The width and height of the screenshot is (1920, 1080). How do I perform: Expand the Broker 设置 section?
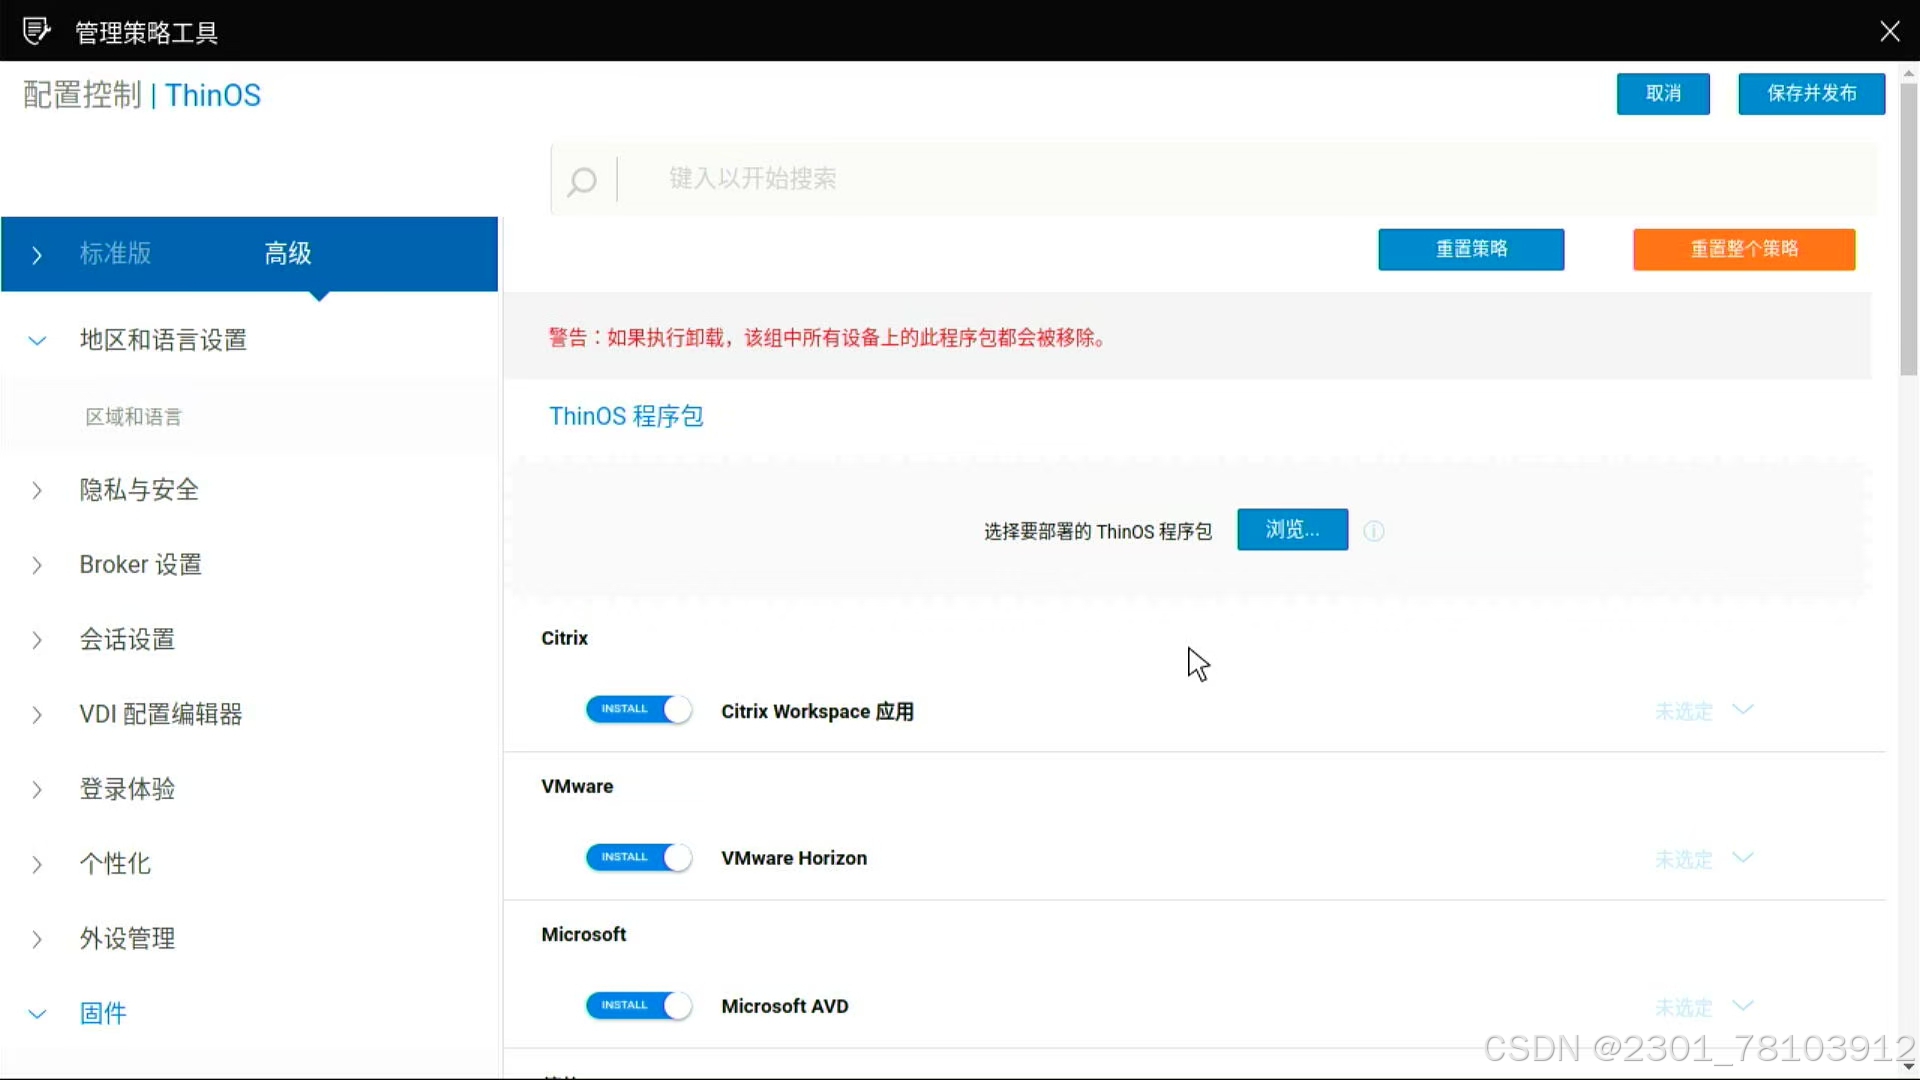(140, 565)
